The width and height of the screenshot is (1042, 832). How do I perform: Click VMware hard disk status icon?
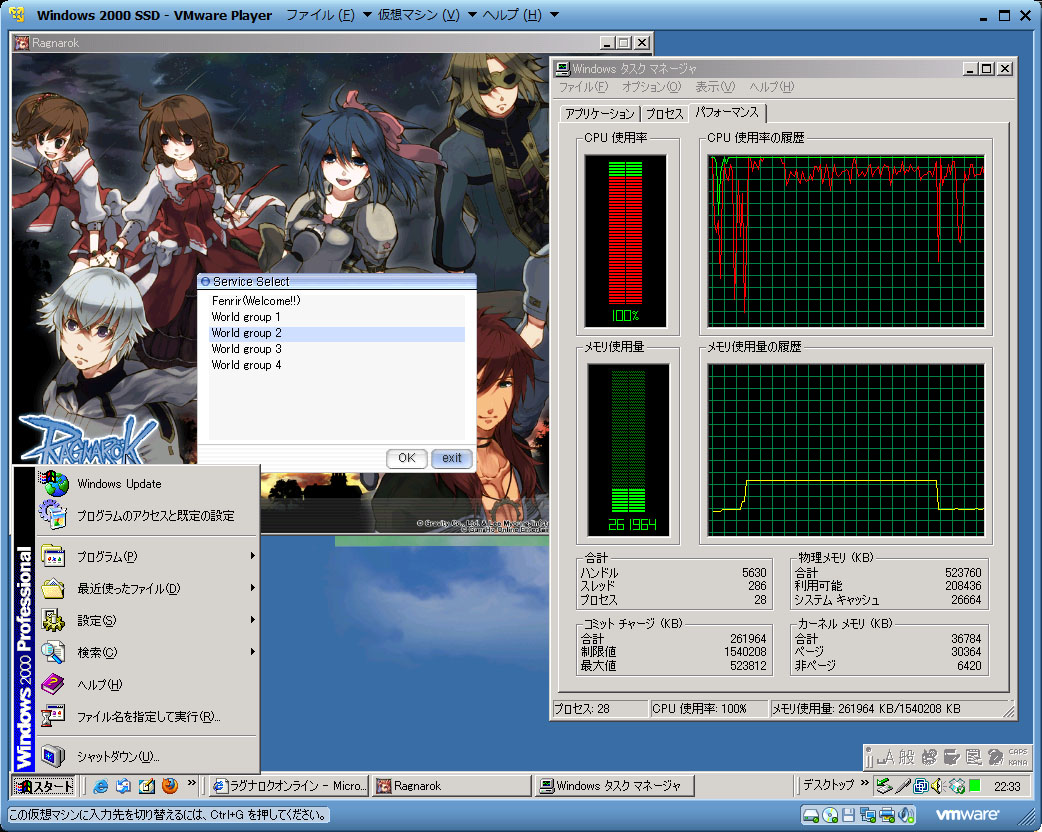coord(811,815)
